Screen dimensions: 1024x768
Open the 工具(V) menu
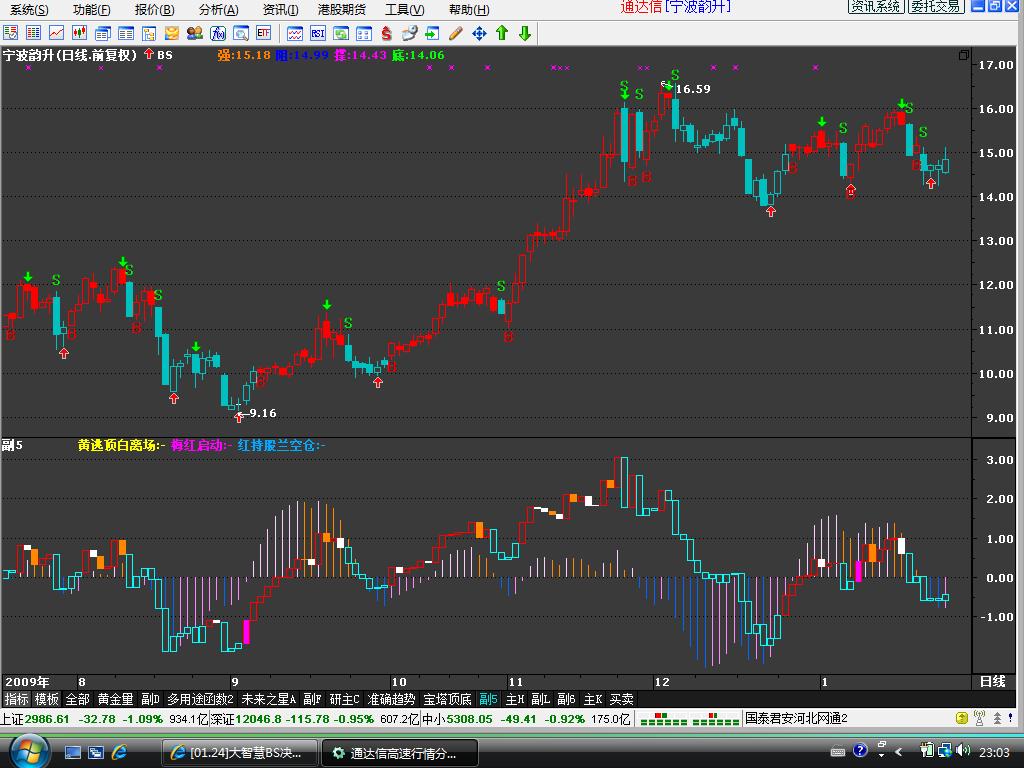405,10
